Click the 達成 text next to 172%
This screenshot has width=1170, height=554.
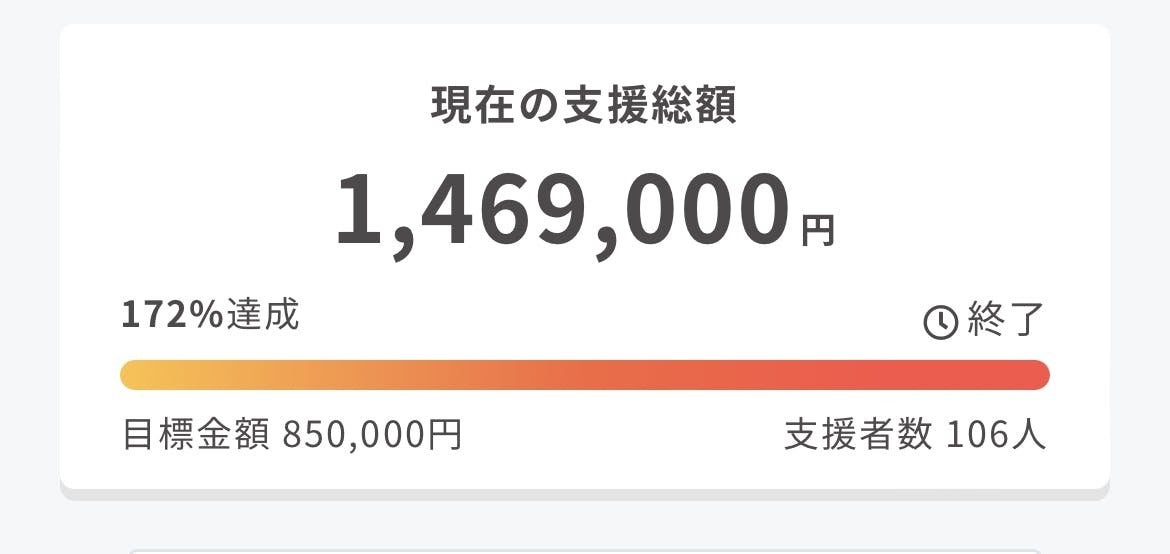263,315
